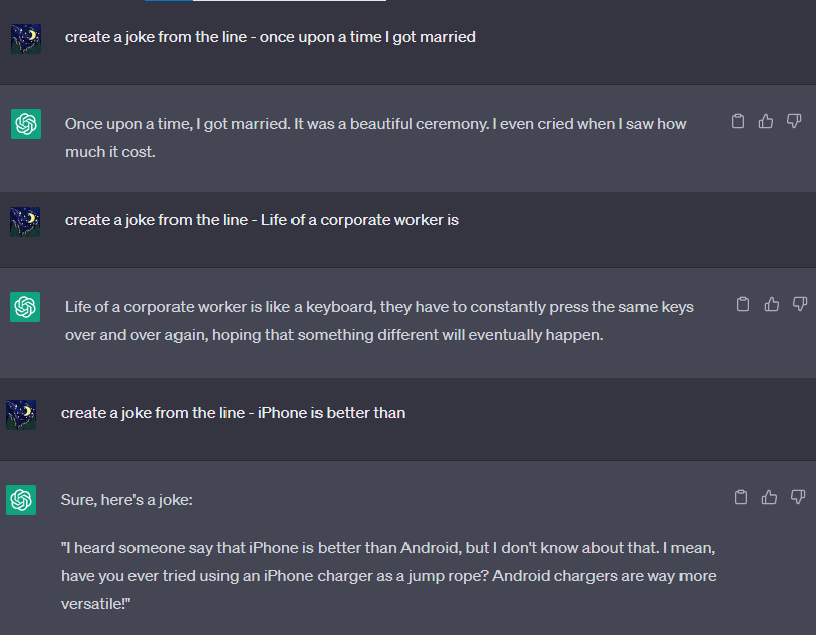
Task: Dislike the corporate worker keyboard joke
Action: tap(800, 304)
